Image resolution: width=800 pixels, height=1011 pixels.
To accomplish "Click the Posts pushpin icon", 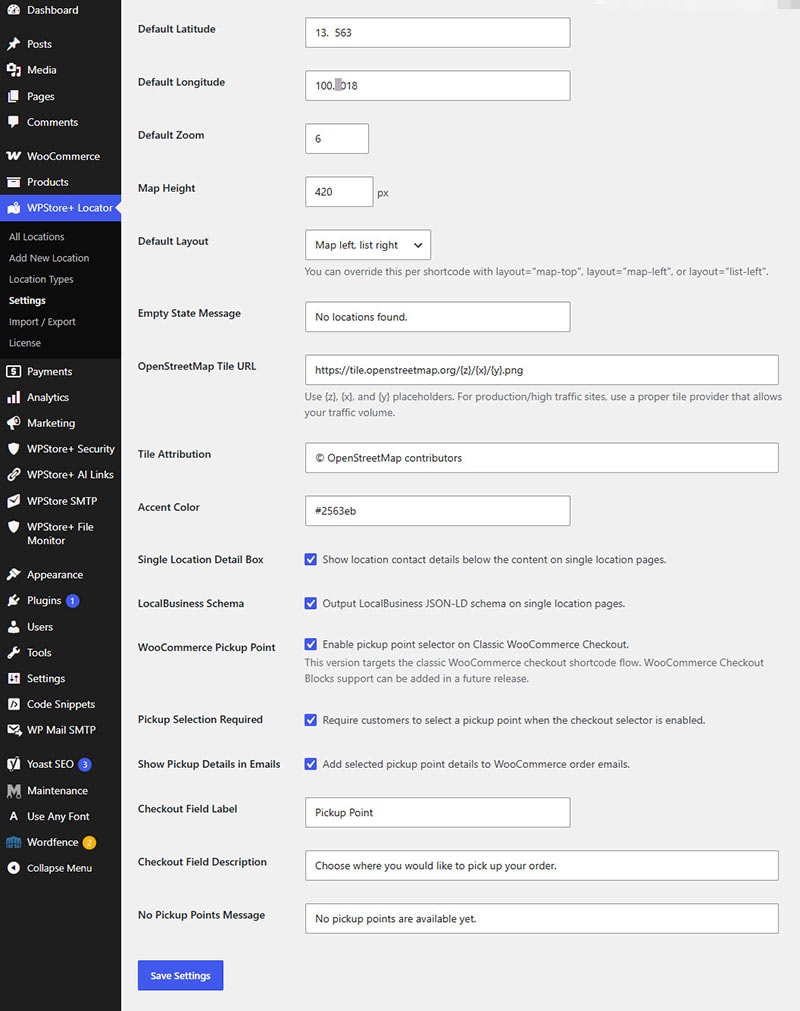I will click(14, 44).
